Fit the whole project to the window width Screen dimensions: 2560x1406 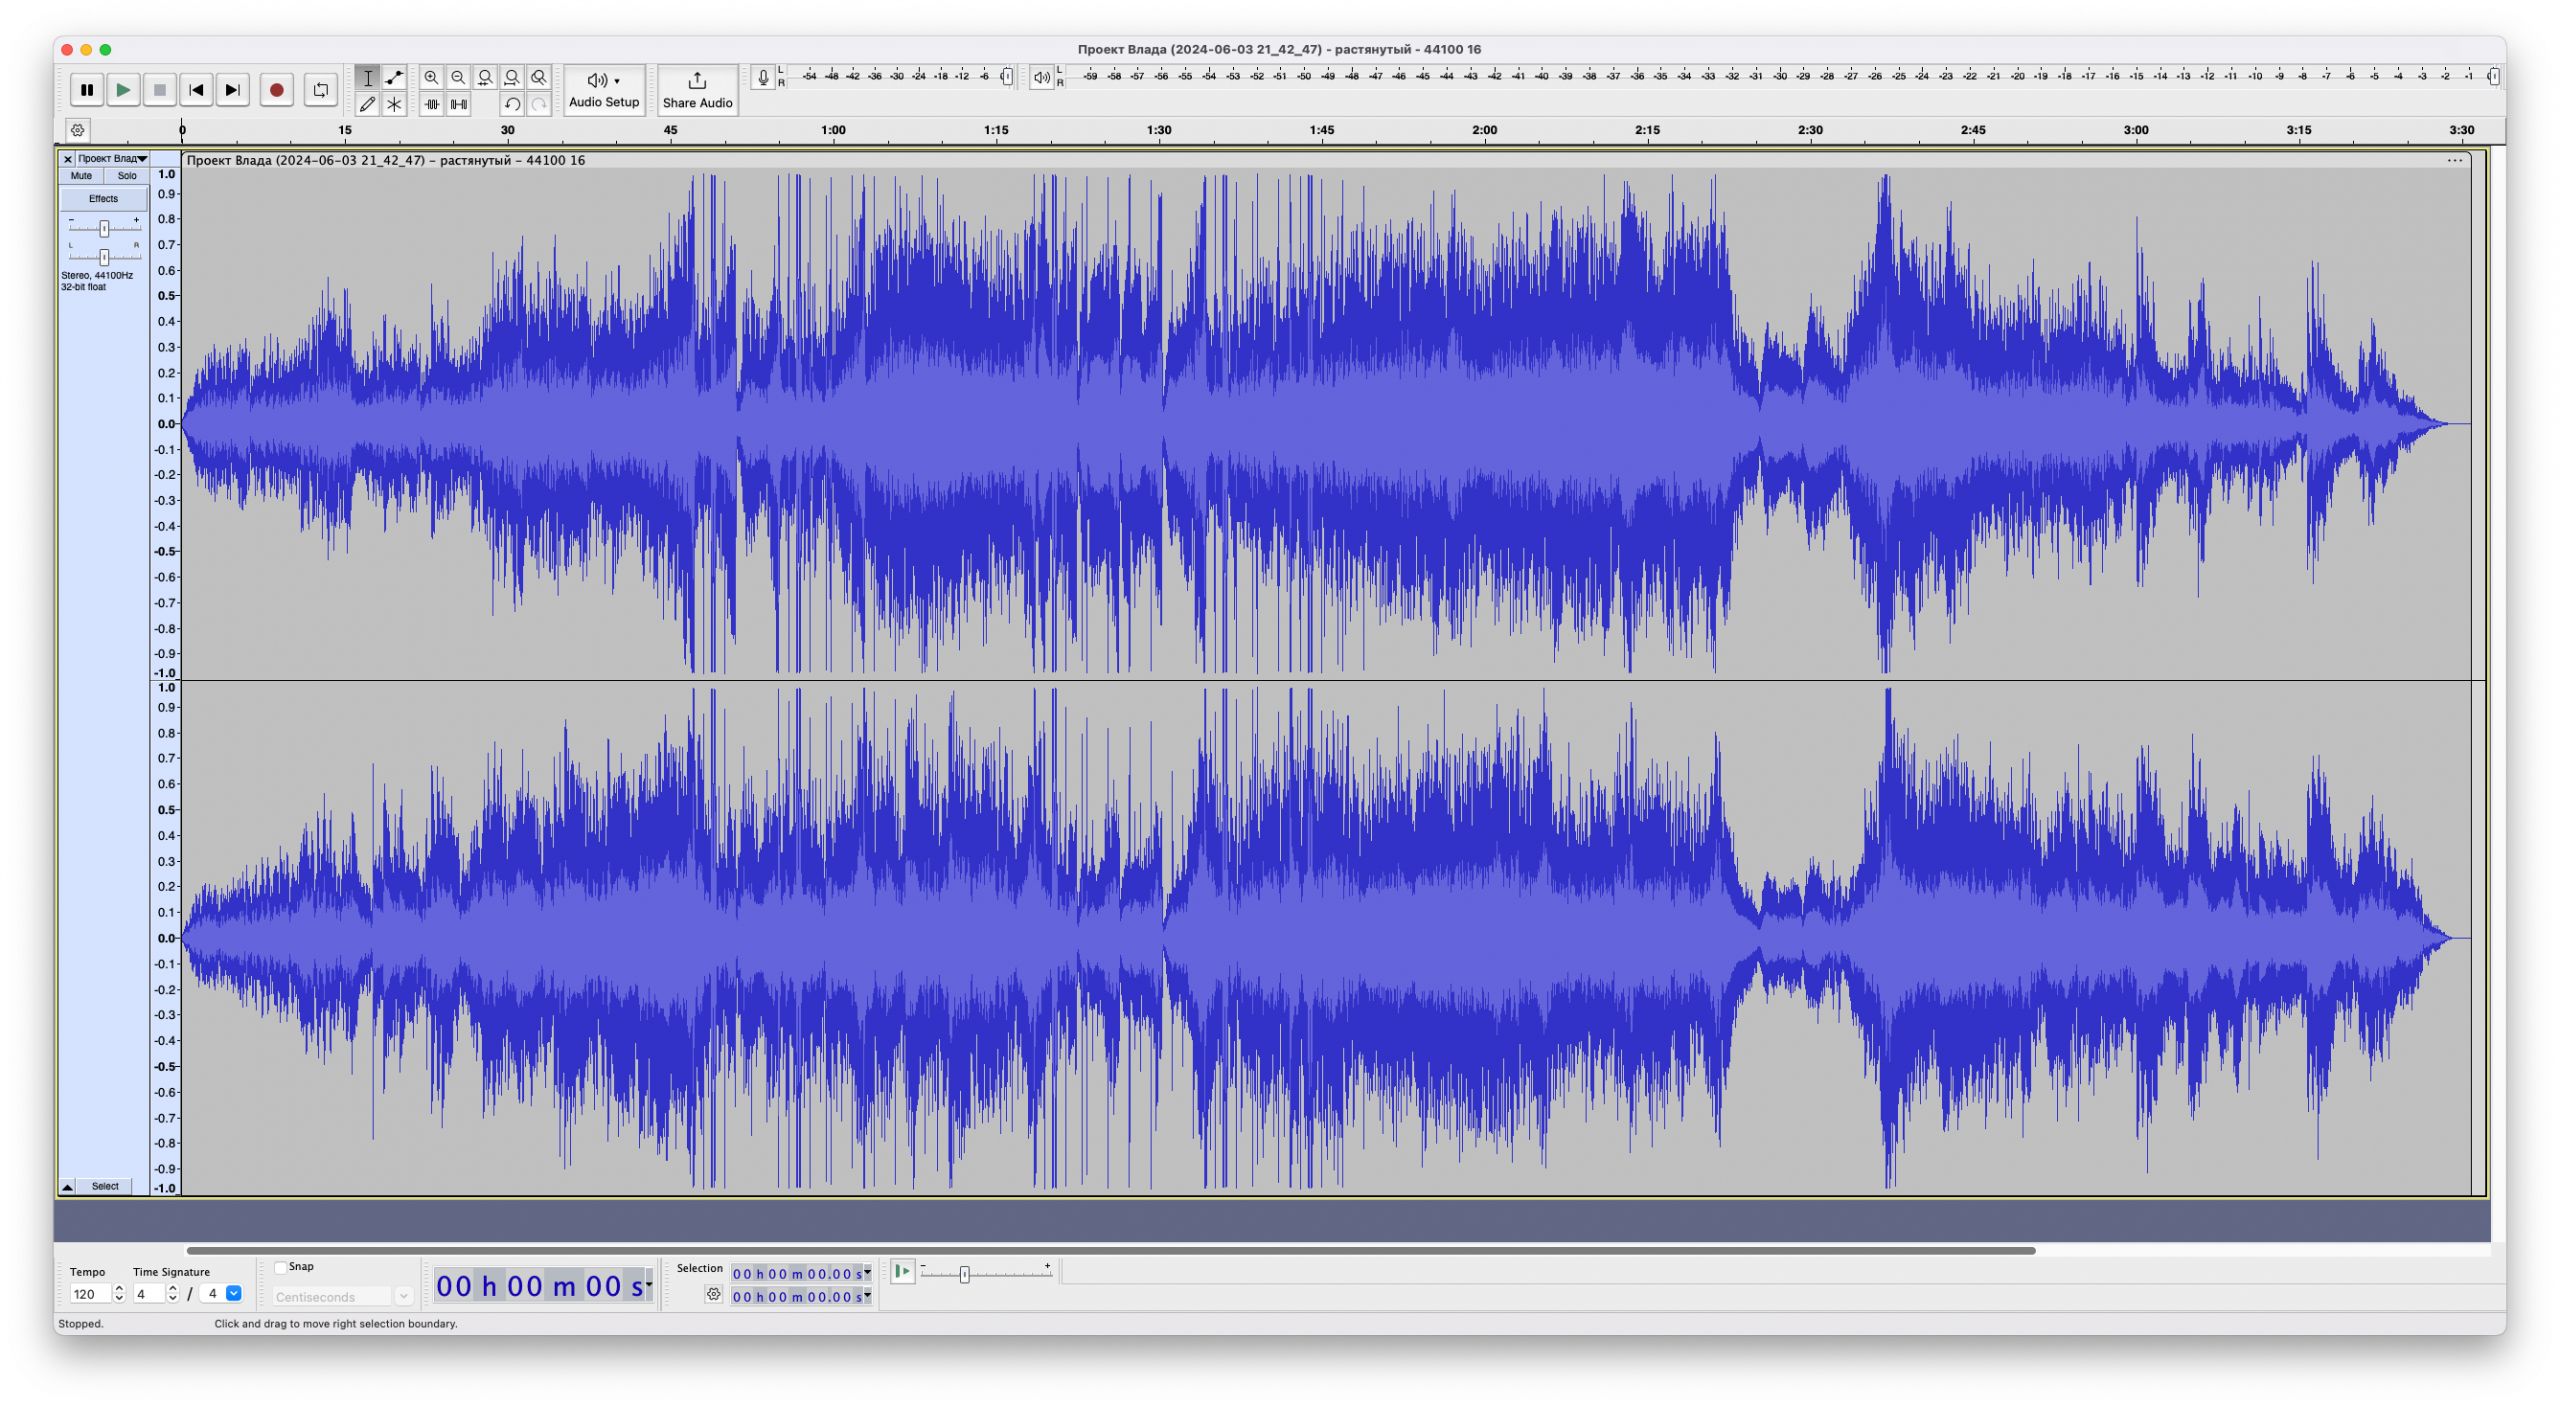pos(512,78)
